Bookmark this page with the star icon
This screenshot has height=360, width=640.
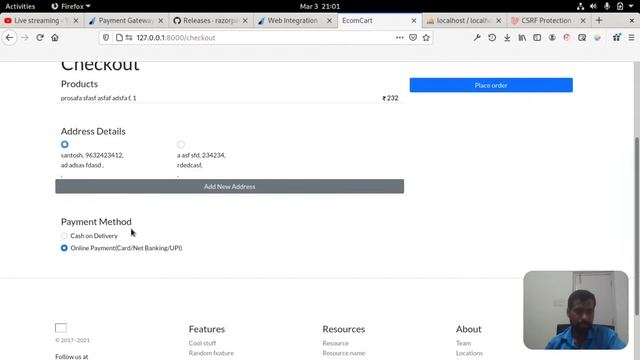427,38
